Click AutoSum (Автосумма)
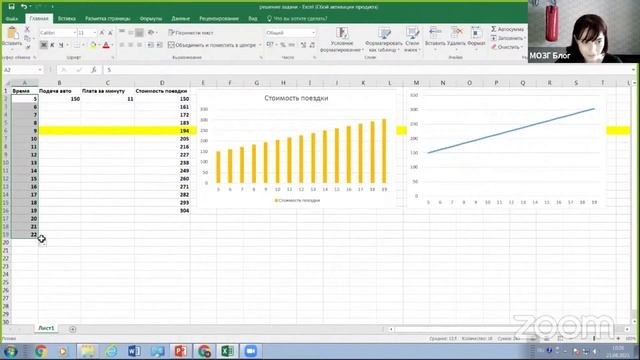The image size is (640, 360). point(507,29)
